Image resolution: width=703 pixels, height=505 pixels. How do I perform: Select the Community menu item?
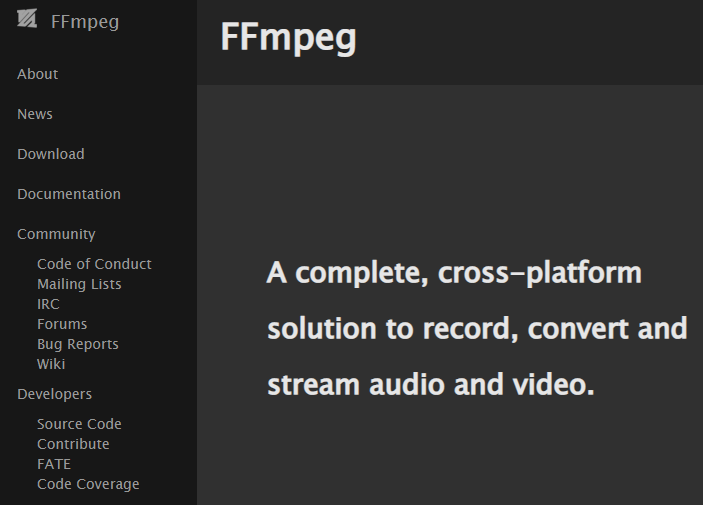pyautogui.click(x=56, y=234)
